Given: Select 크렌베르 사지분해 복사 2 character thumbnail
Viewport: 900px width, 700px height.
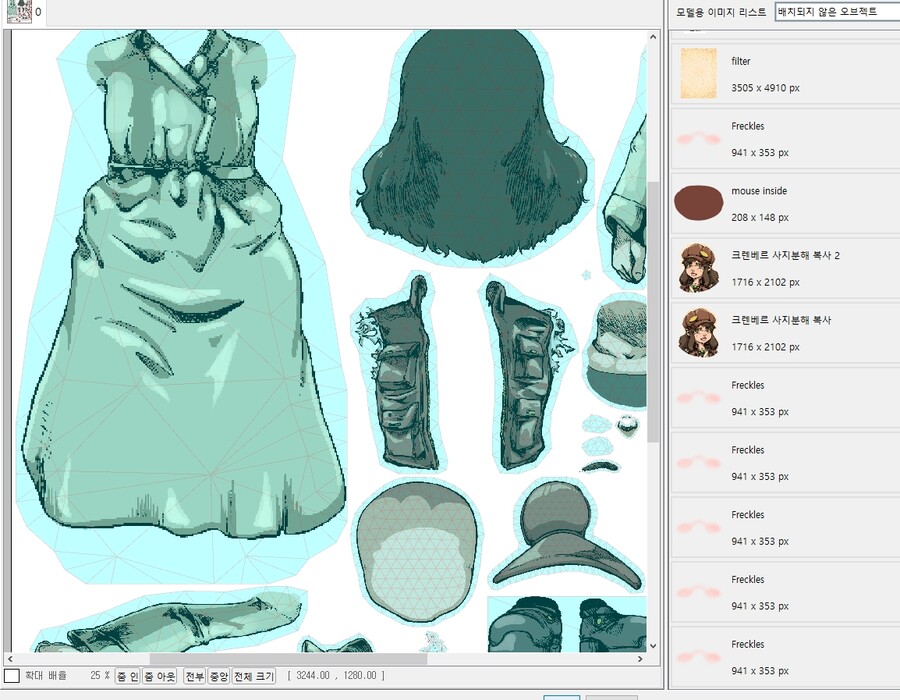Looking at the screenshot, I should point(699,268).
